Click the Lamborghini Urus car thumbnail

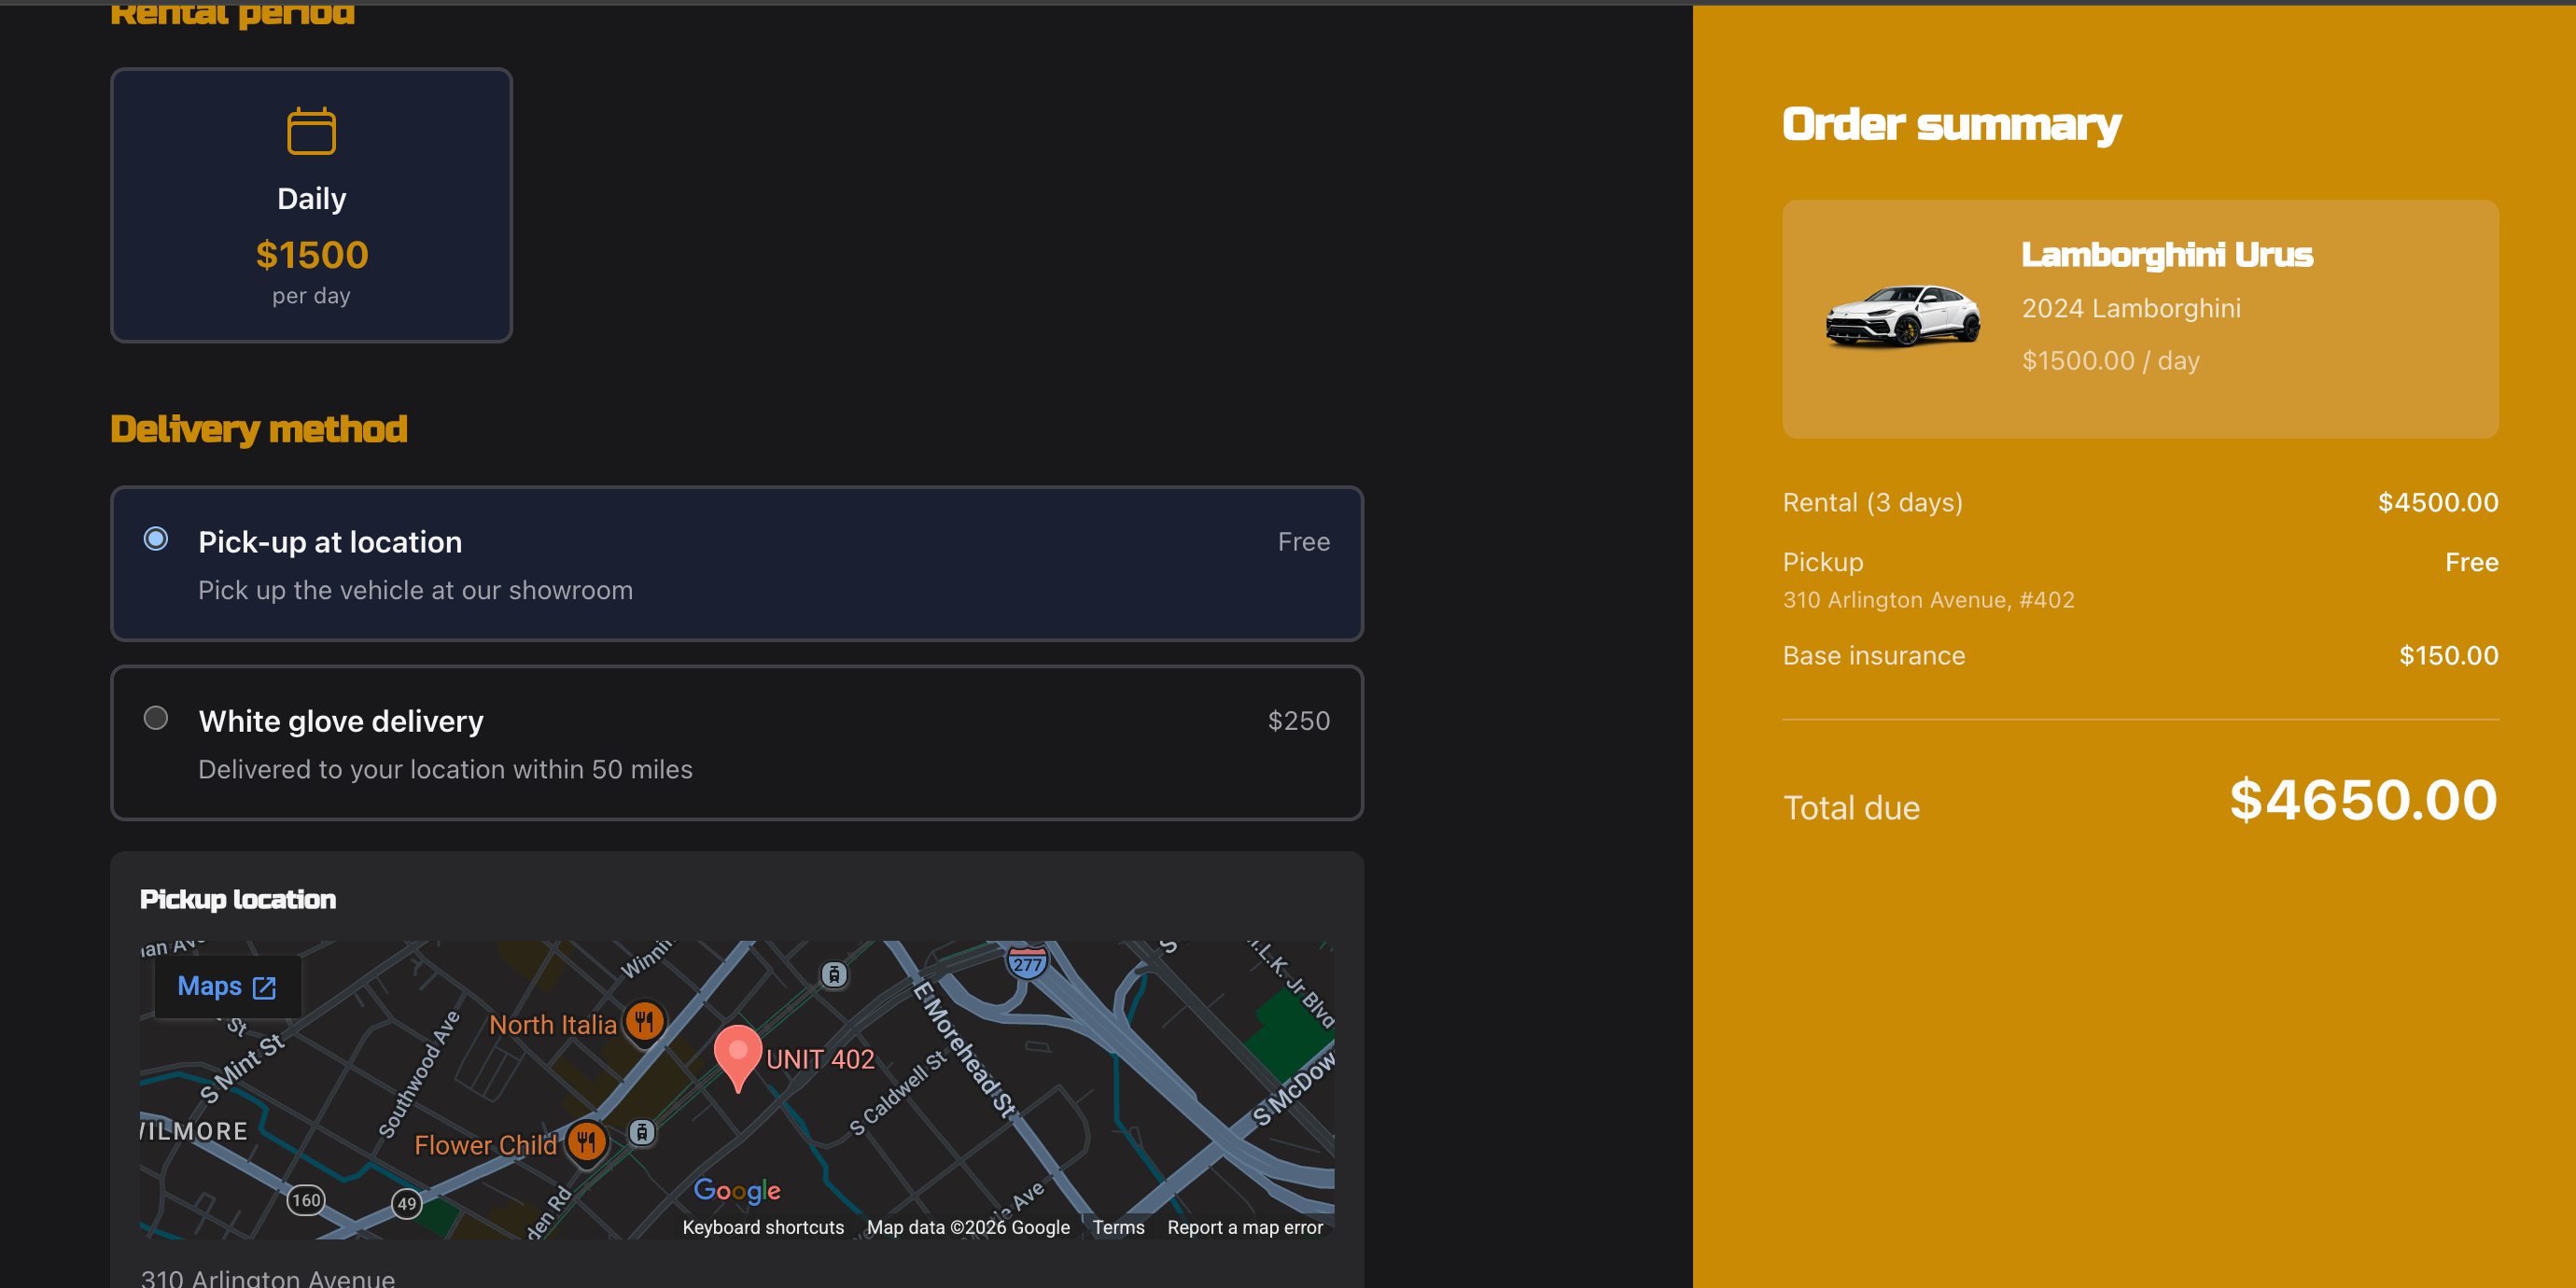(x=1901, y=316)
